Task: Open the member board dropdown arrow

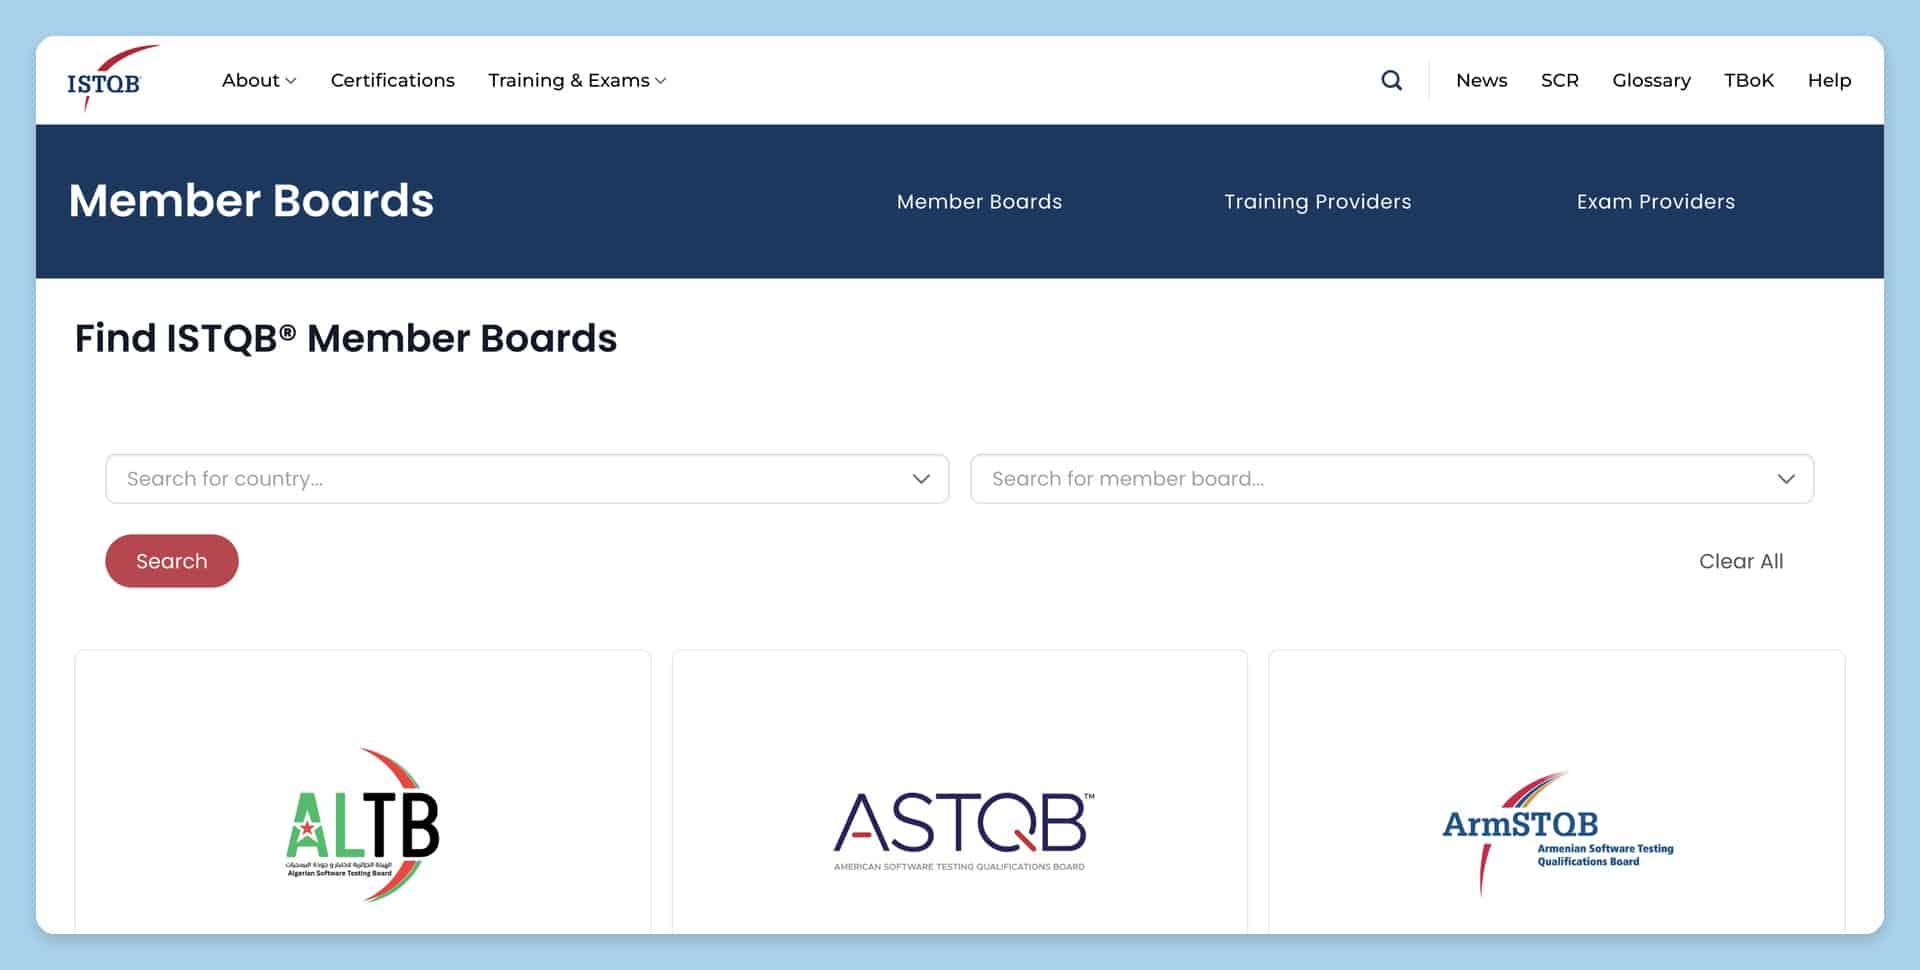Action: pyautogui.click(x=1786, y=479)
